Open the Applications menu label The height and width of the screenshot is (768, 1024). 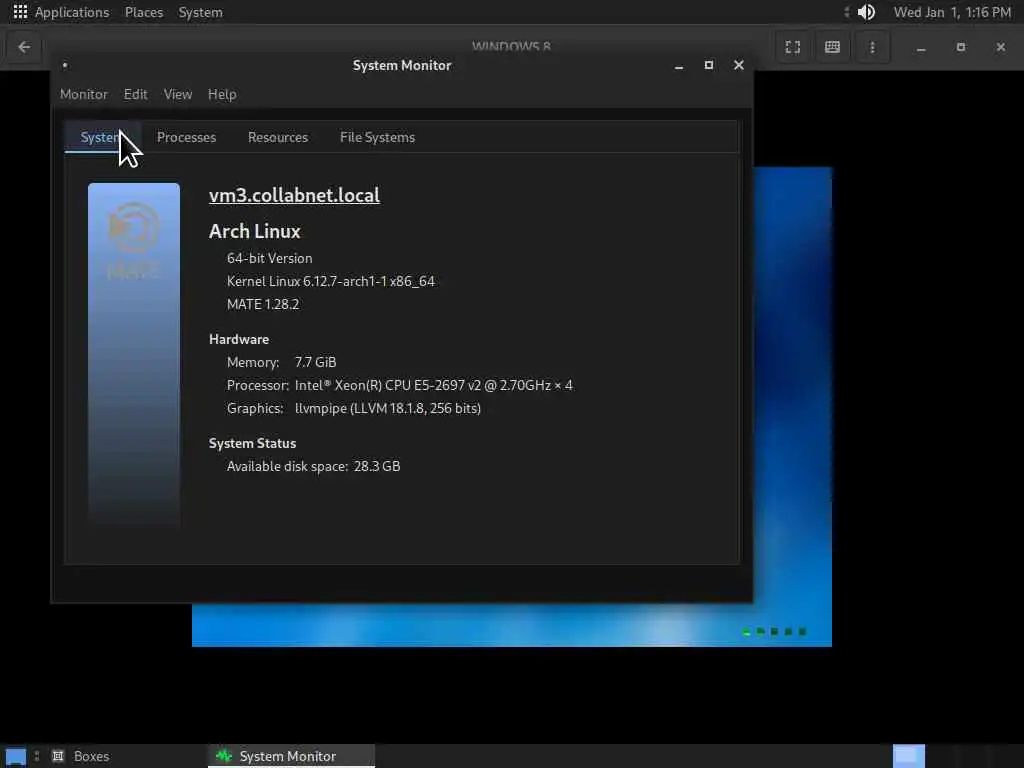tap(72, 12)
